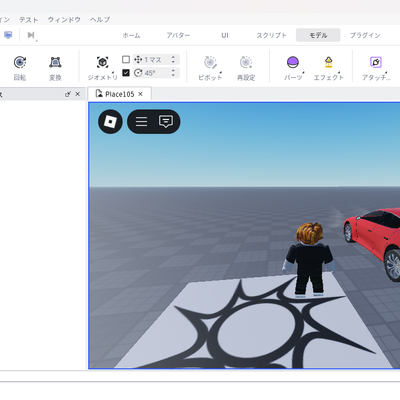Click the Roblox logo button in viewport
Image resolution: width=400 pixels, height=400 pixels.
110,122
